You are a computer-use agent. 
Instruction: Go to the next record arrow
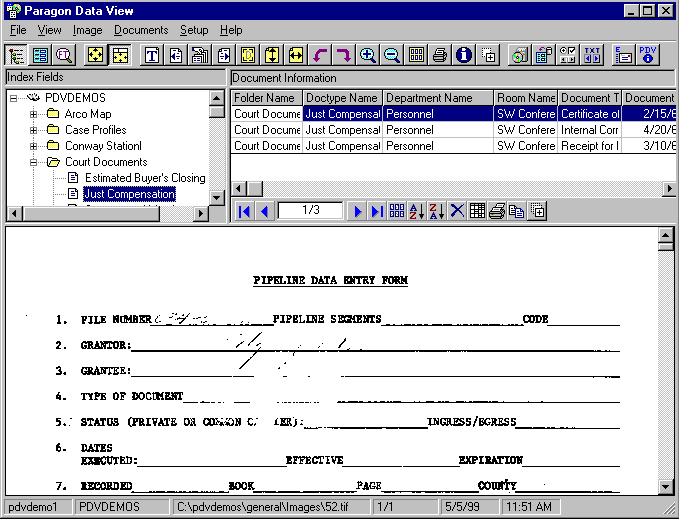pos(358,211)
